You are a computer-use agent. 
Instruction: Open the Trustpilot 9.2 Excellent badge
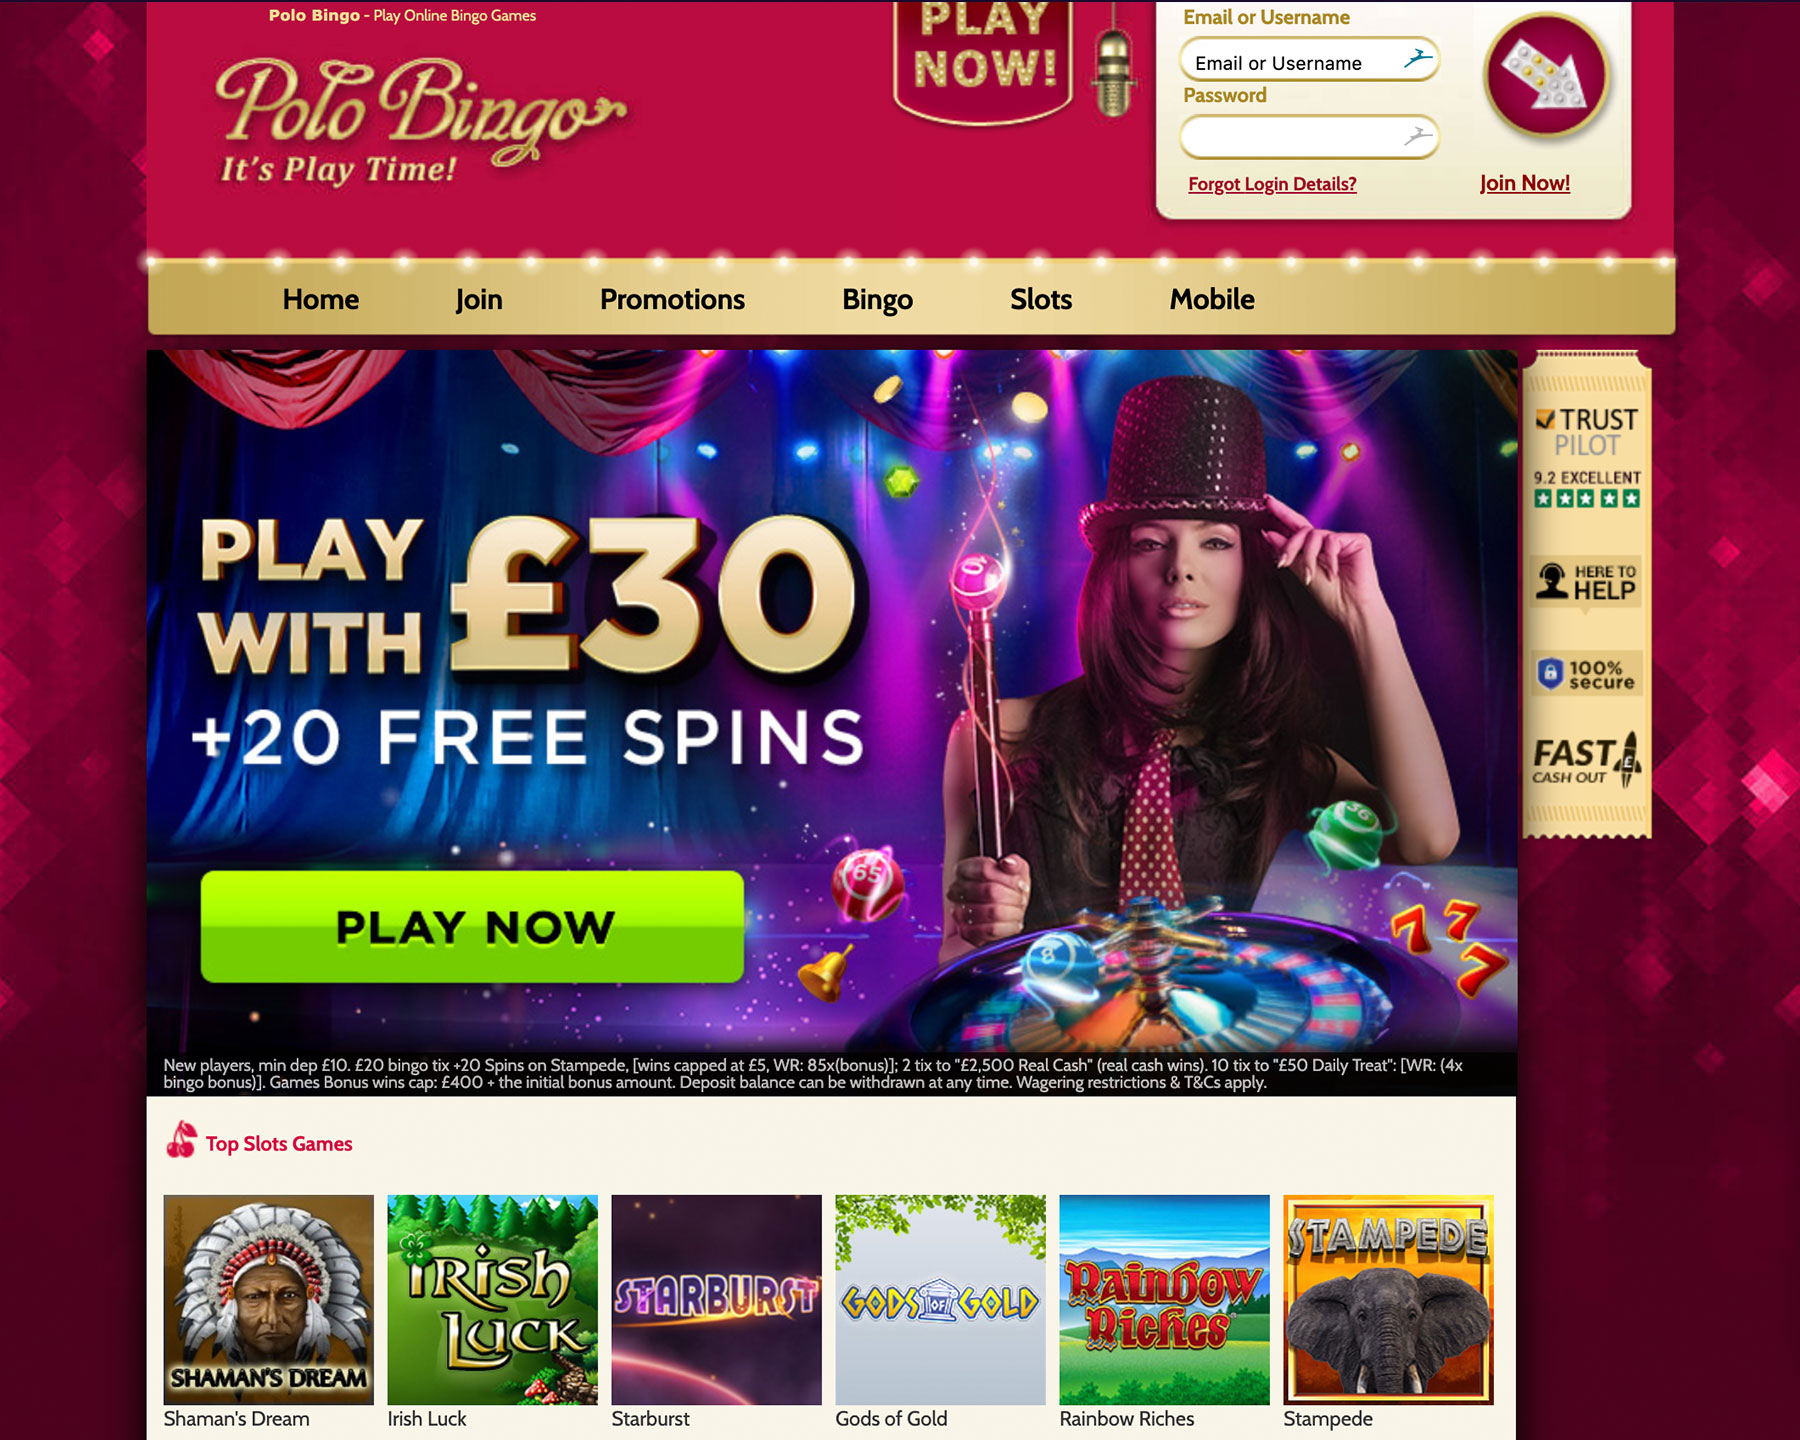coord(1587,458)
